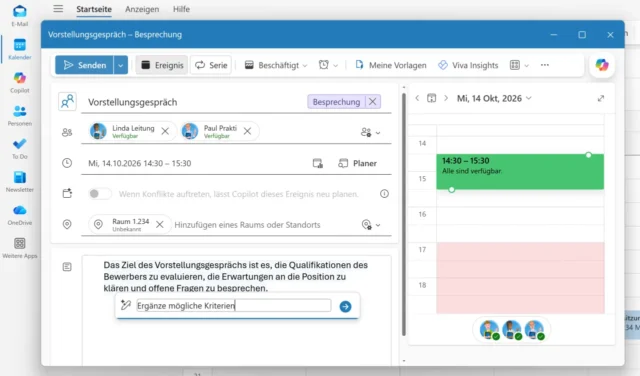The image size is (640, 376).
Task: Open the date picker Mi, 14 Okt, 2026
Action: pos(494,98)
